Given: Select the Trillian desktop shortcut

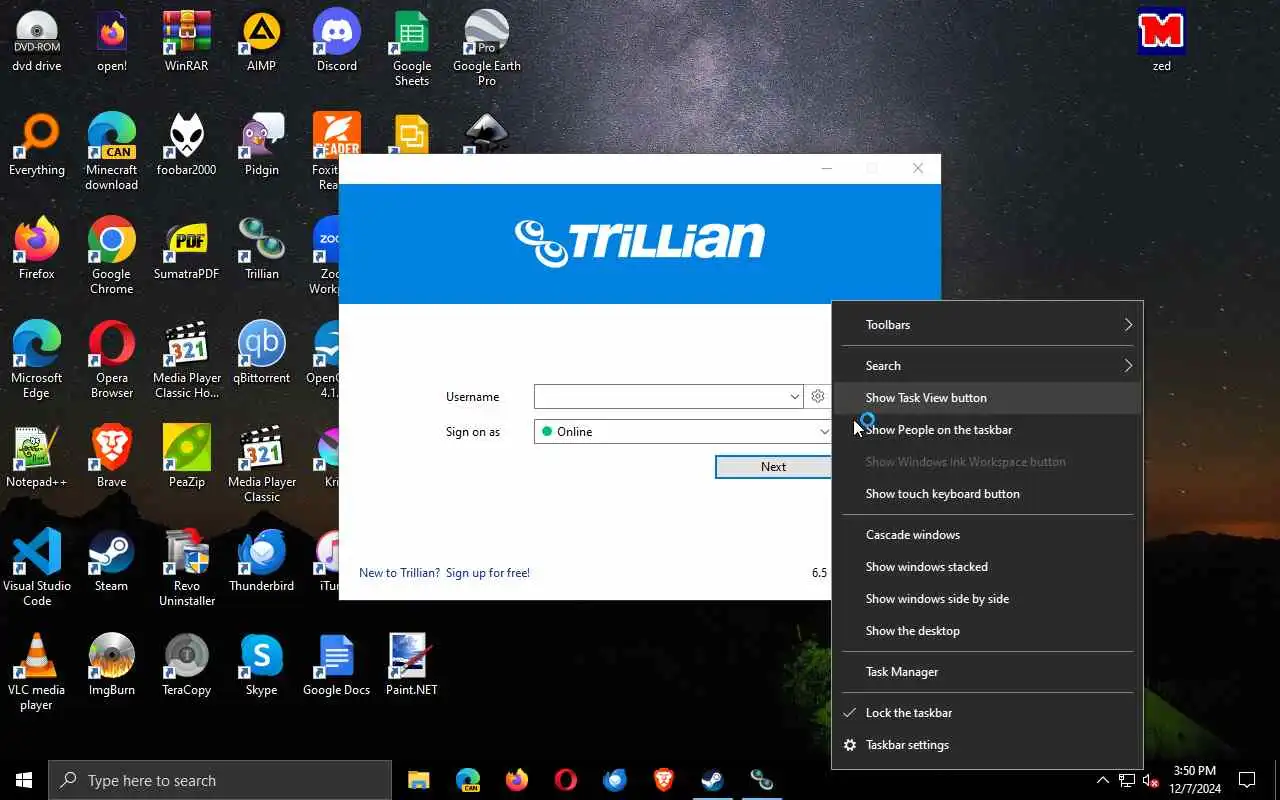Looking at the screenshot, I should [262, 249].
